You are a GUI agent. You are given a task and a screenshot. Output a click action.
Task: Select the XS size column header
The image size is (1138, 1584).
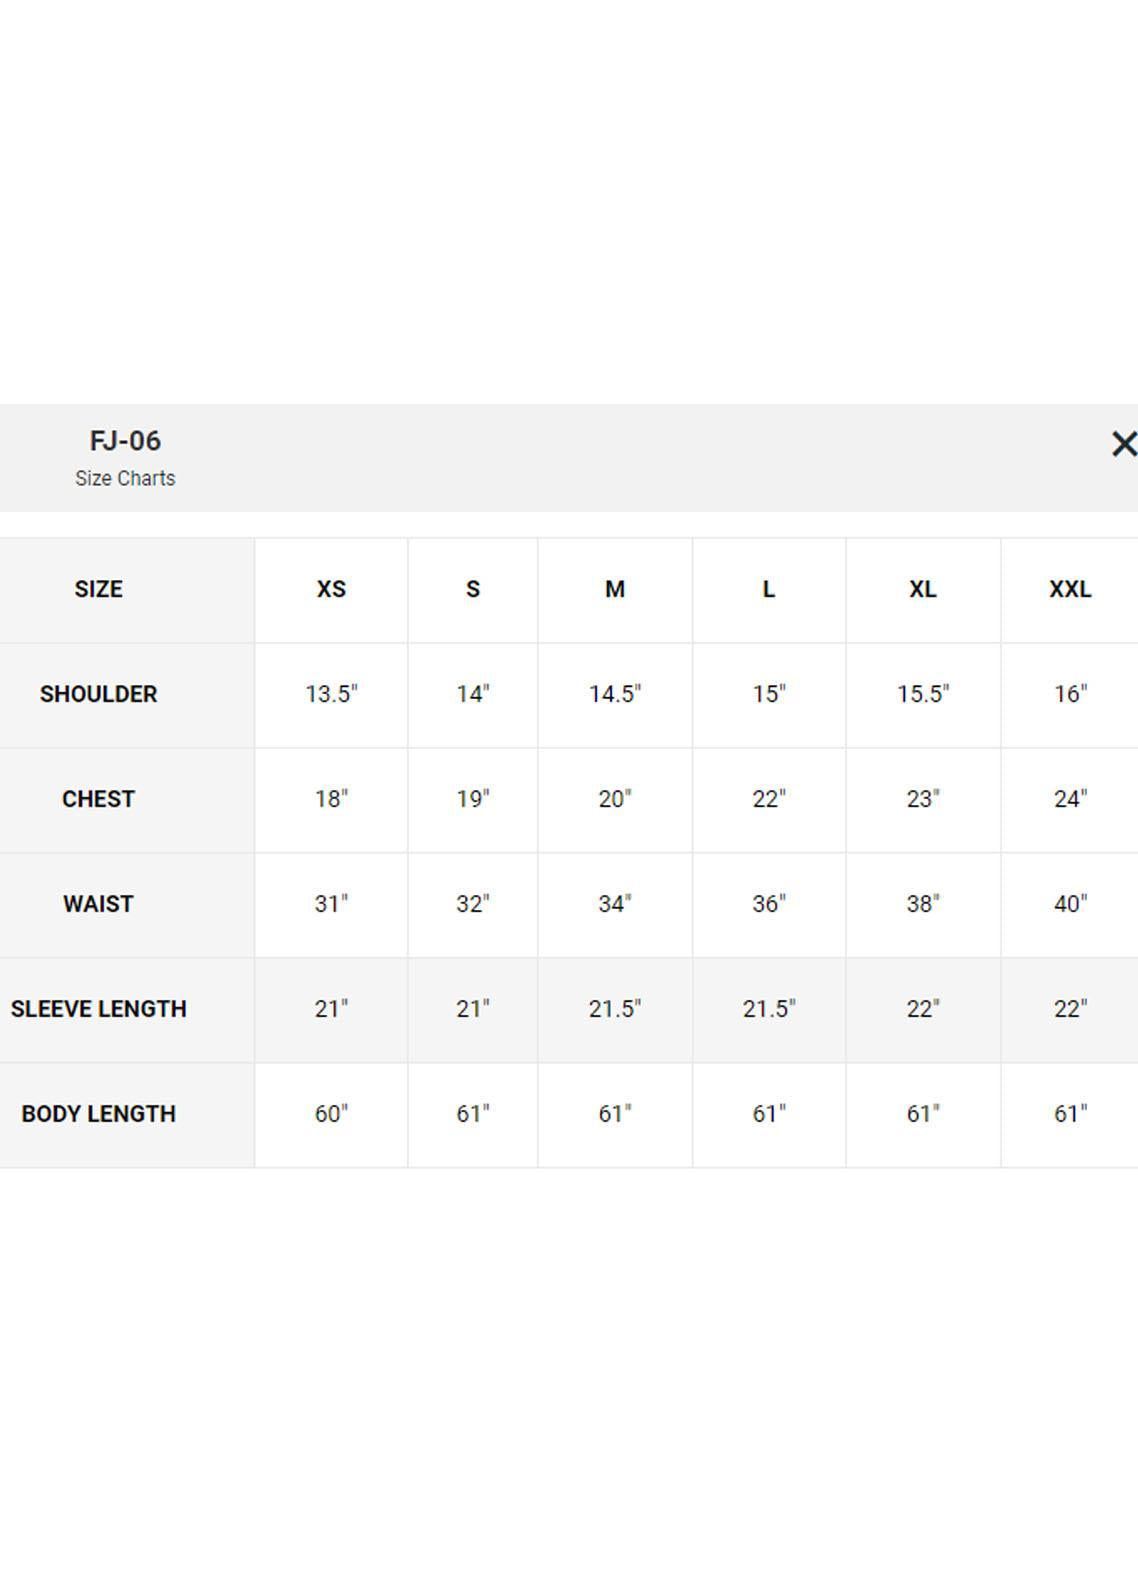coord(331,590)
